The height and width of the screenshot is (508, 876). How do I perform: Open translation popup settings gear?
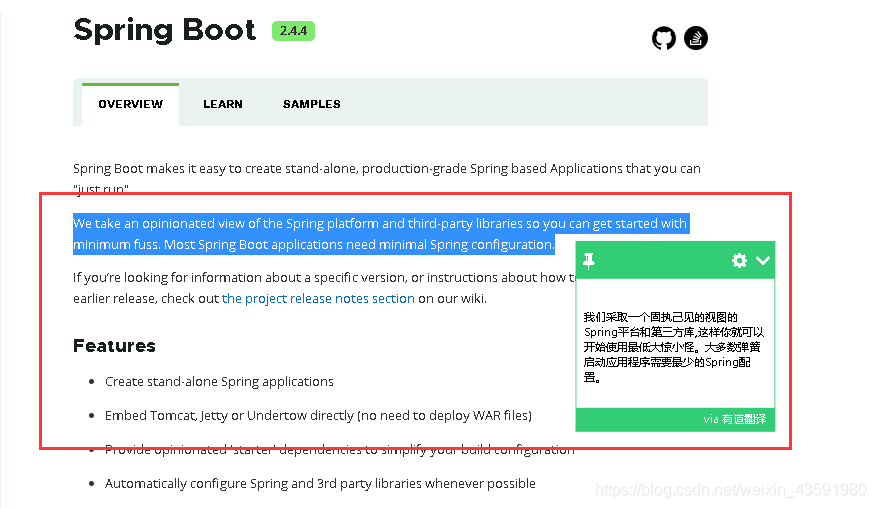tap(739, 260)
